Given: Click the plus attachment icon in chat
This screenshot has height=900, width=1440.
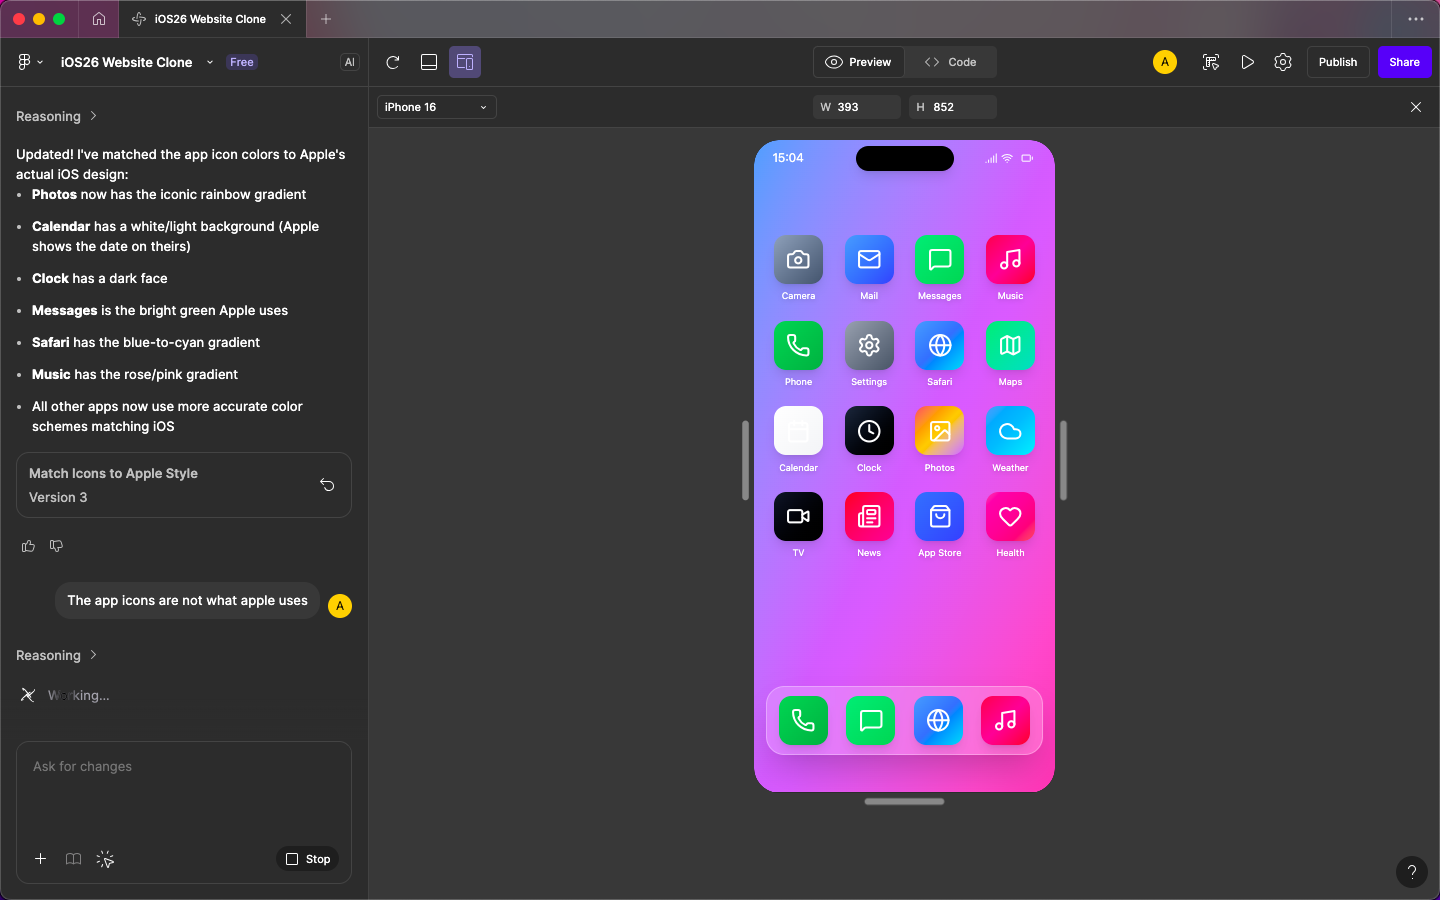Looking at the screenshot, I should tap(41, 859).
